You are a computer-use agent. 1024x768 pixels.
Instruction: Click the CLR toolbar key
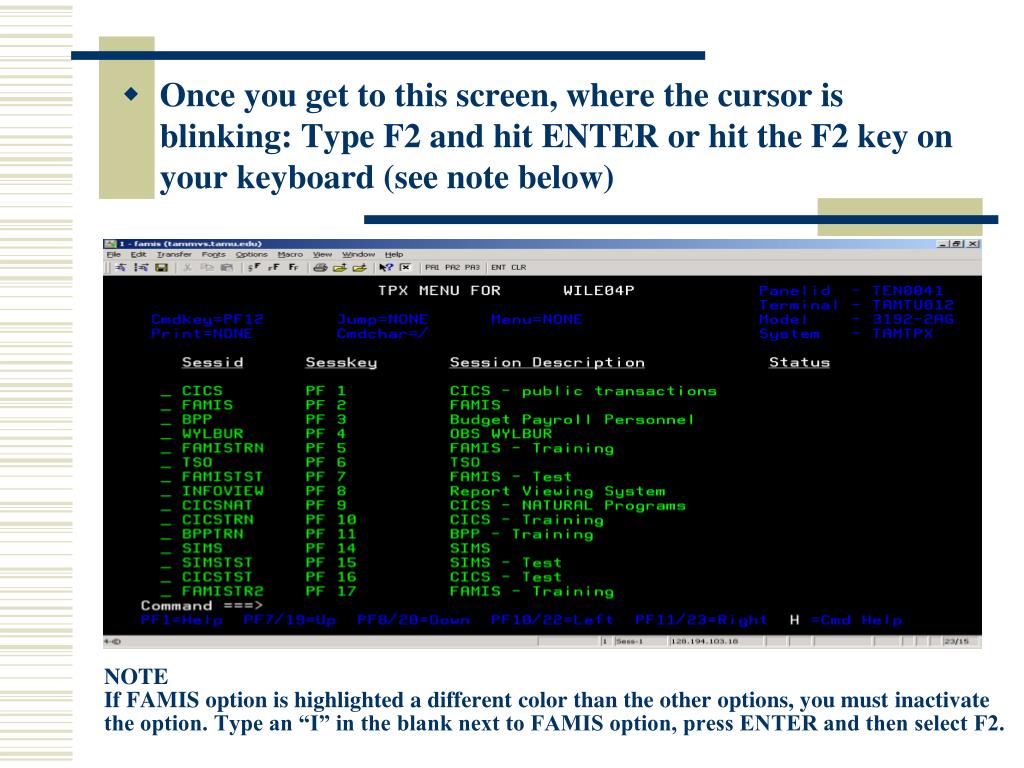pos(519,267)
